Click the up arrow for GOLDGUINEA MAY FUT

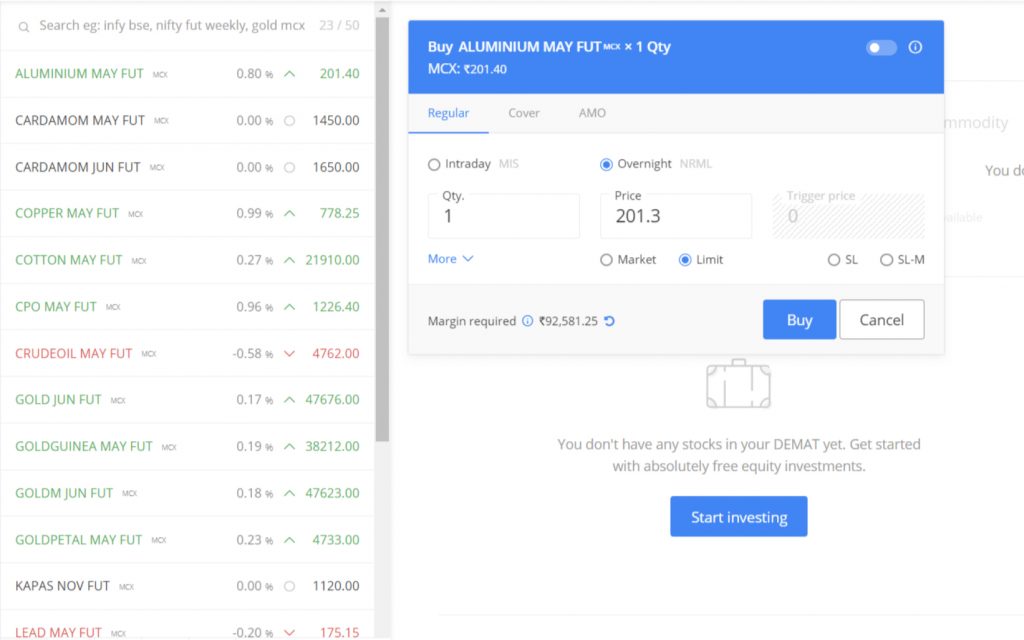(x=289, y=447)
